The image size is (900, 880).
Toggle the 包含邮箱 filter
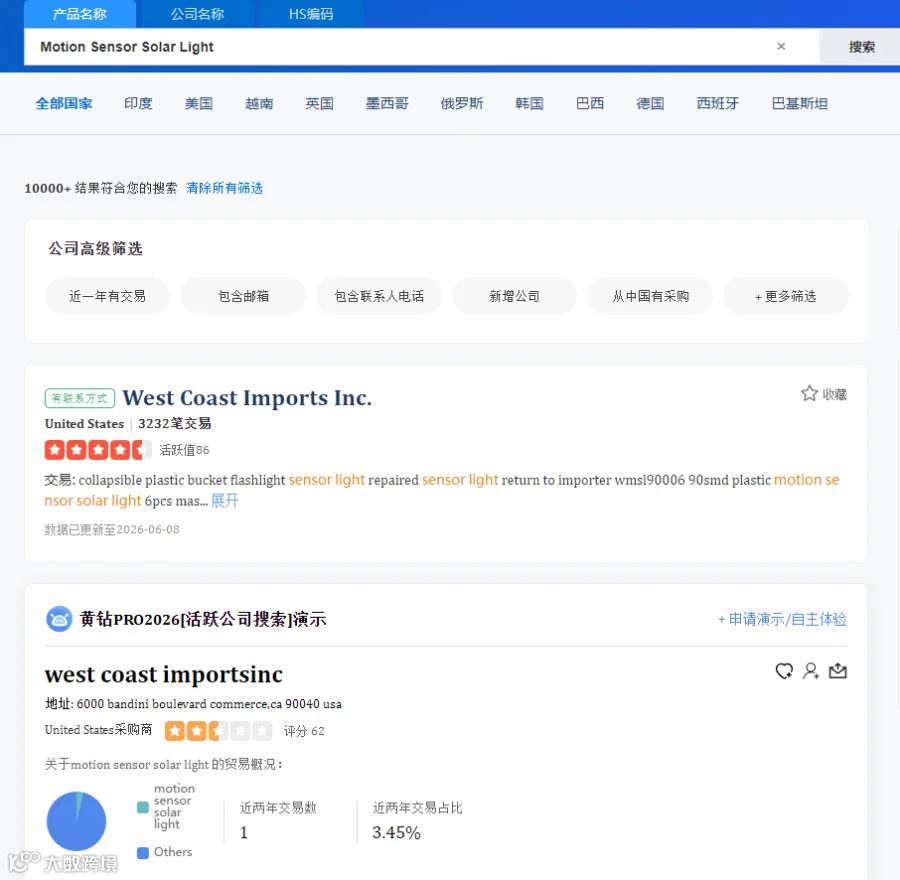[x=243, y=296]
